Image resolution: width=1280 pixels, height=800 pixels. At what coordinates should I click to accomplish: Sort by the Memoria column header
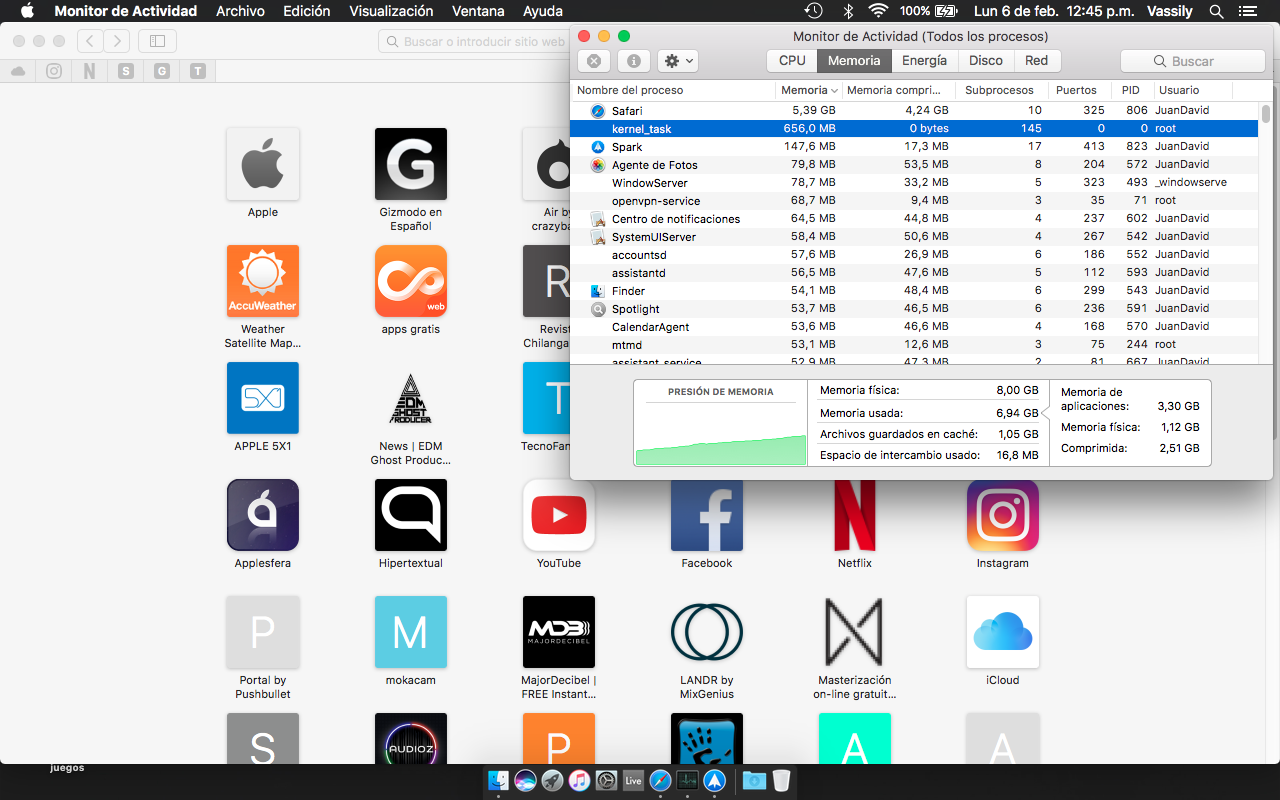point(809,90)
